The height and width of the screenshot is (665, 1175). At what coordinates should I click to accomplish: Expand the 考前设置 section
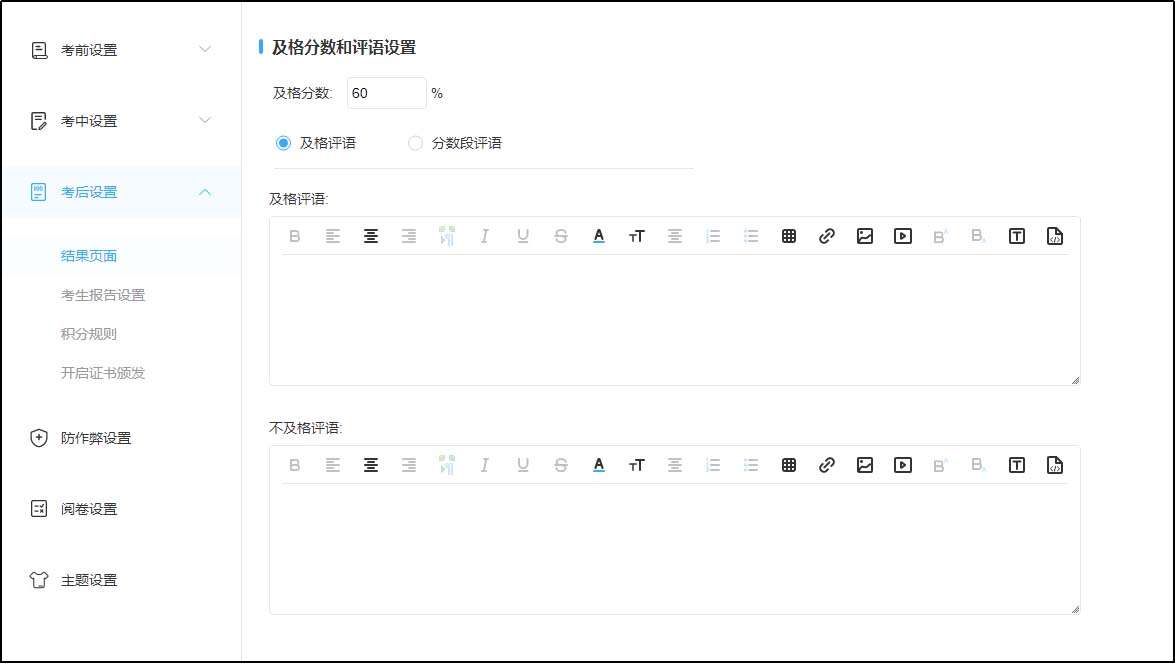point(100,49)
